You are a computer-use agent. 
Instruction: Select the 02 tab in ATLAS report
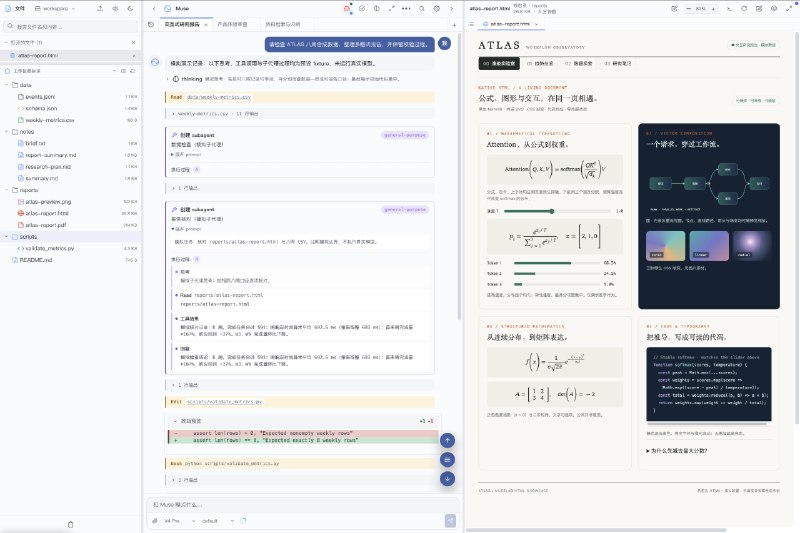tap(579, 63)
